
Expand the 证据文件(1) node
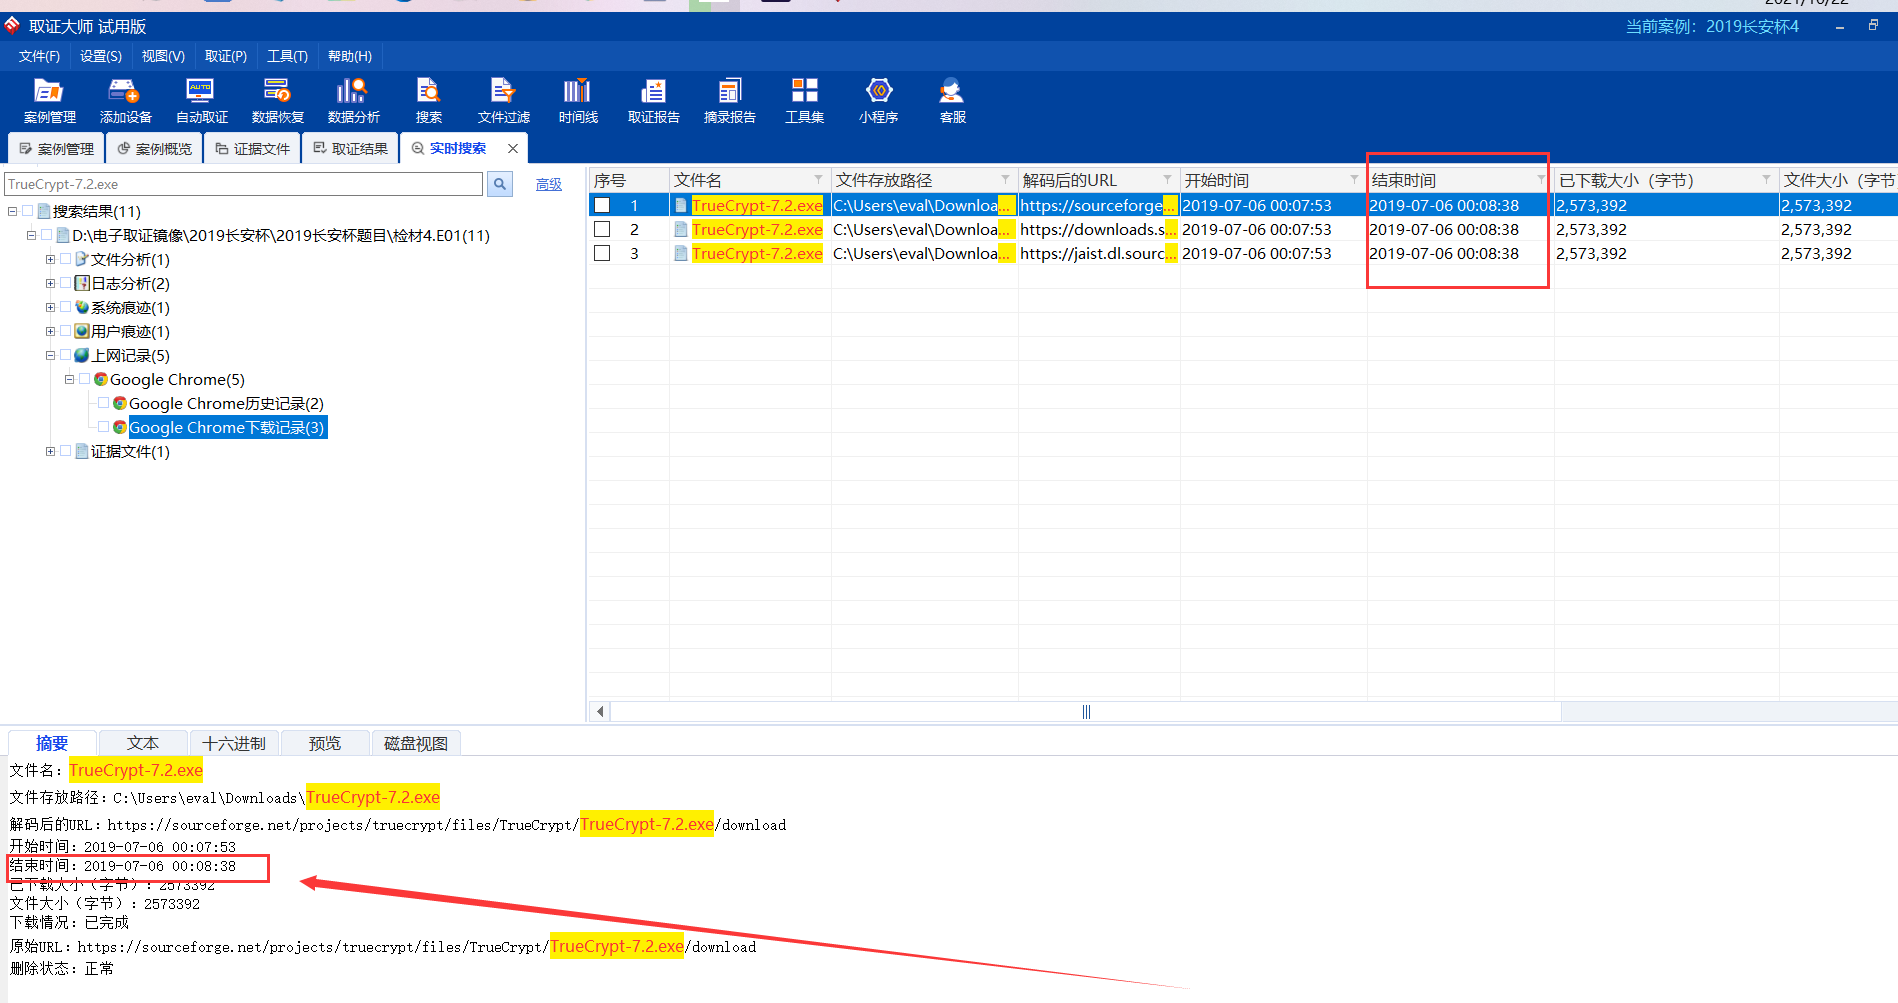click(x=50, y=451)
